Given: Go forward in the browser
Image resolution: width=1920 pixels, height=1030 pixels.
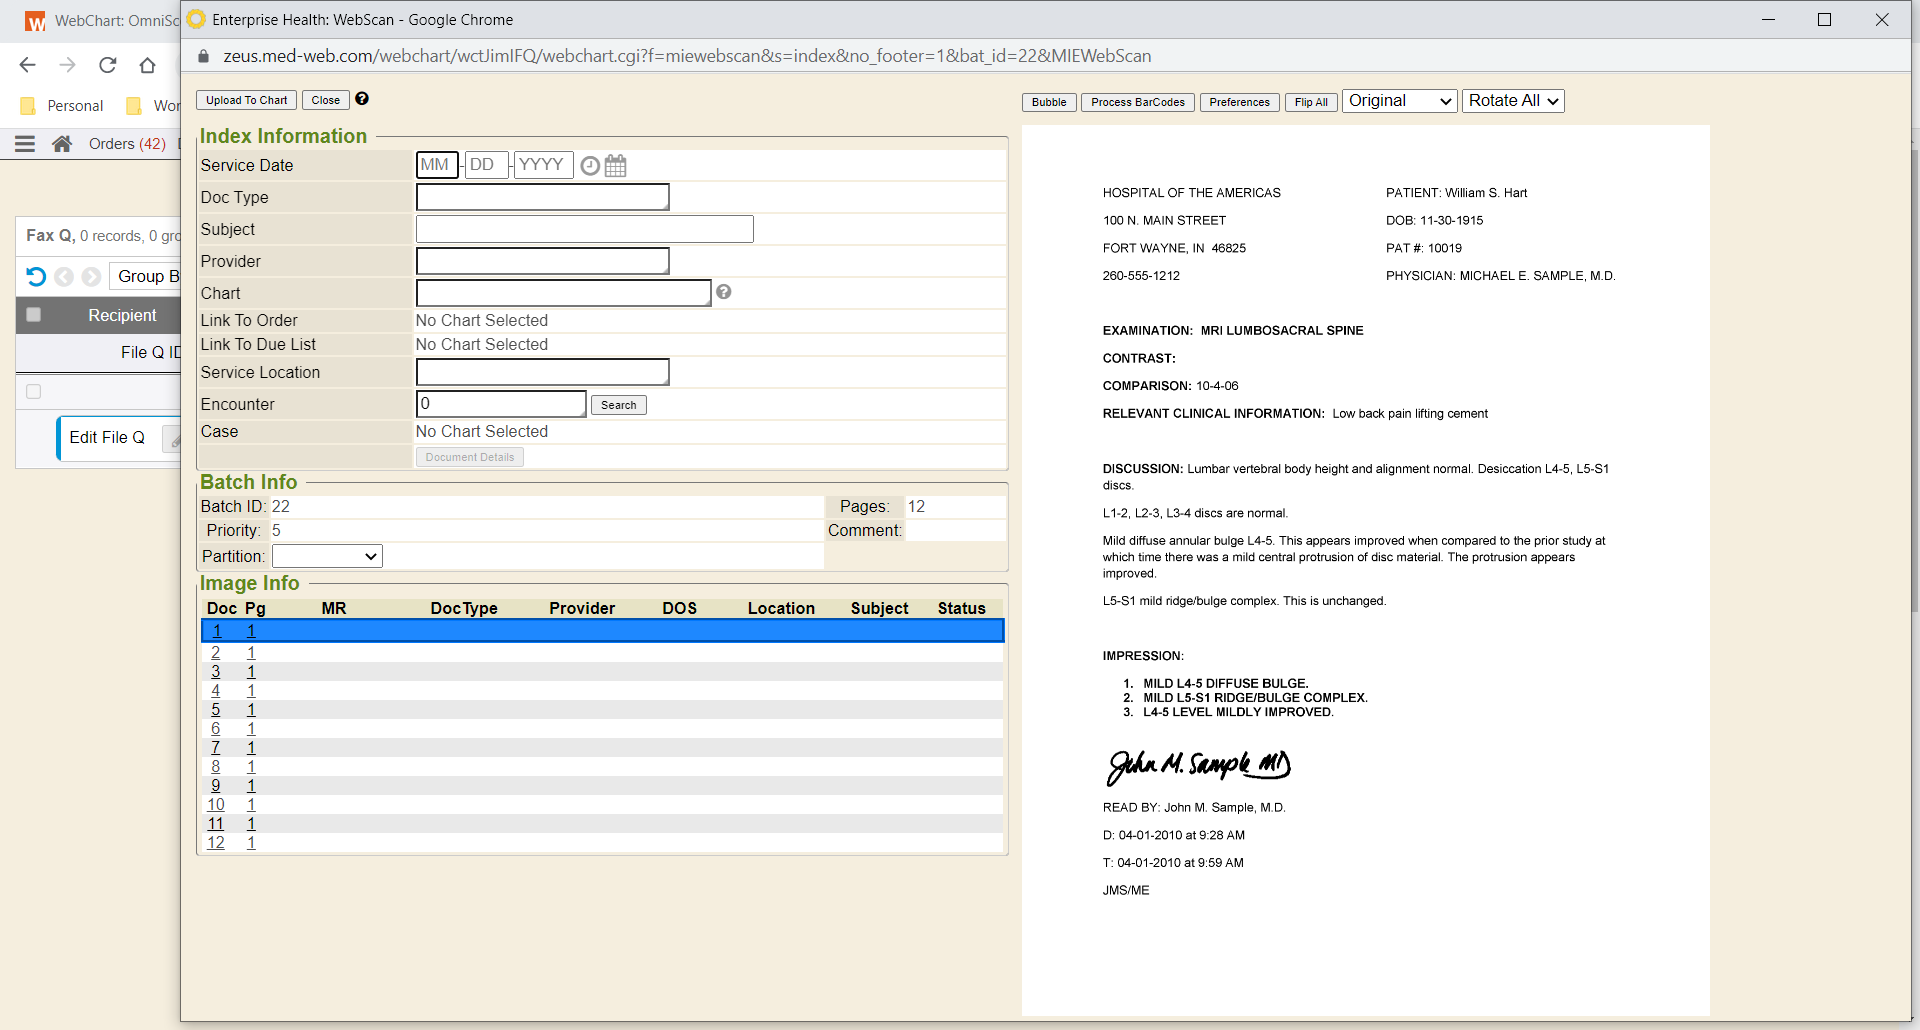Looking at the screenshot, I should (67, 65).
